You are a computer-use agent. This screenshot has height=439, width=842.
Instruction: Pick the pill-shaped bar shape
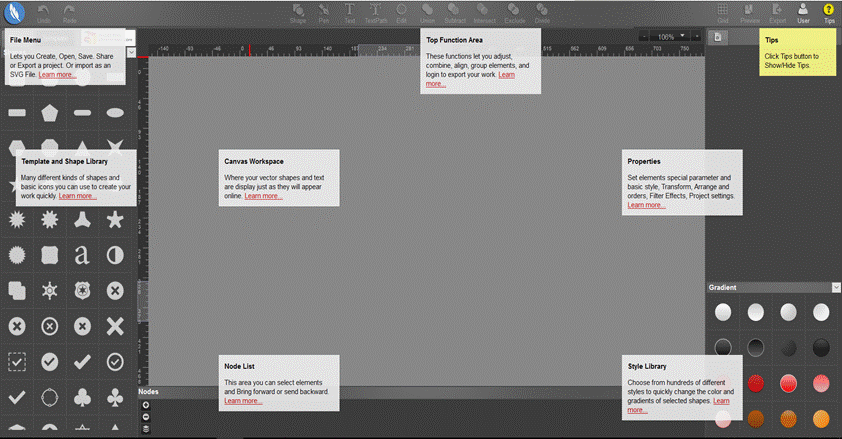click(82, 113)
